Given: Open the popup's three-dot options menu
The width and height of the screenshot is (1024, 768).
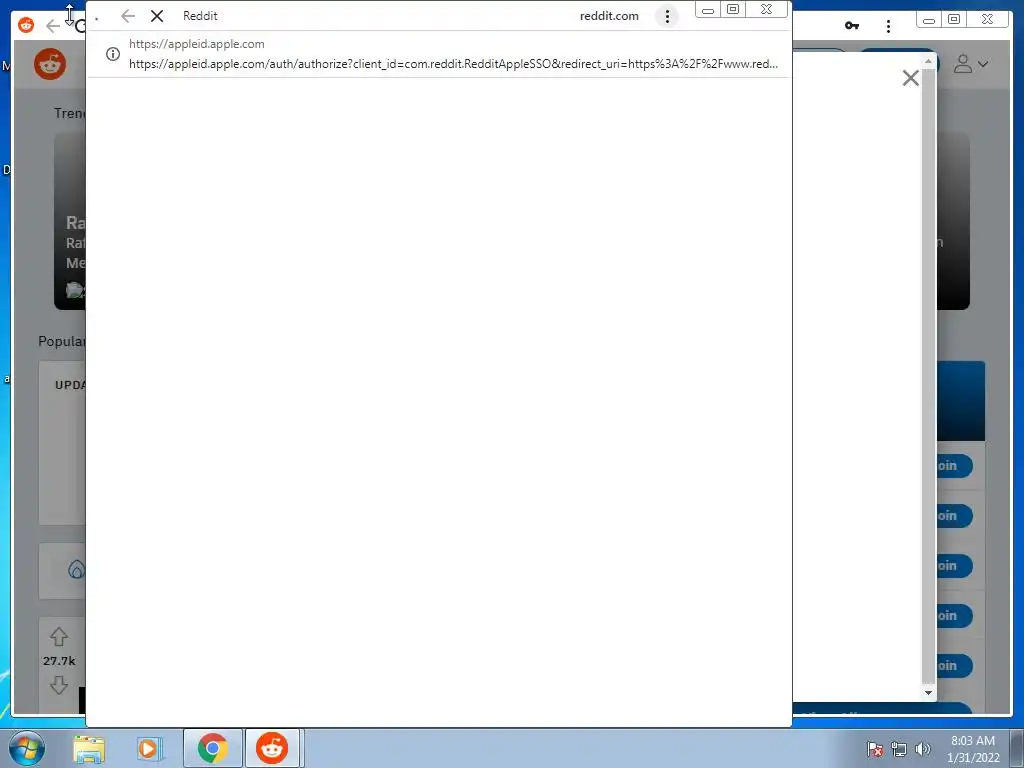Looking at the screenshot, I should point(667,16).
